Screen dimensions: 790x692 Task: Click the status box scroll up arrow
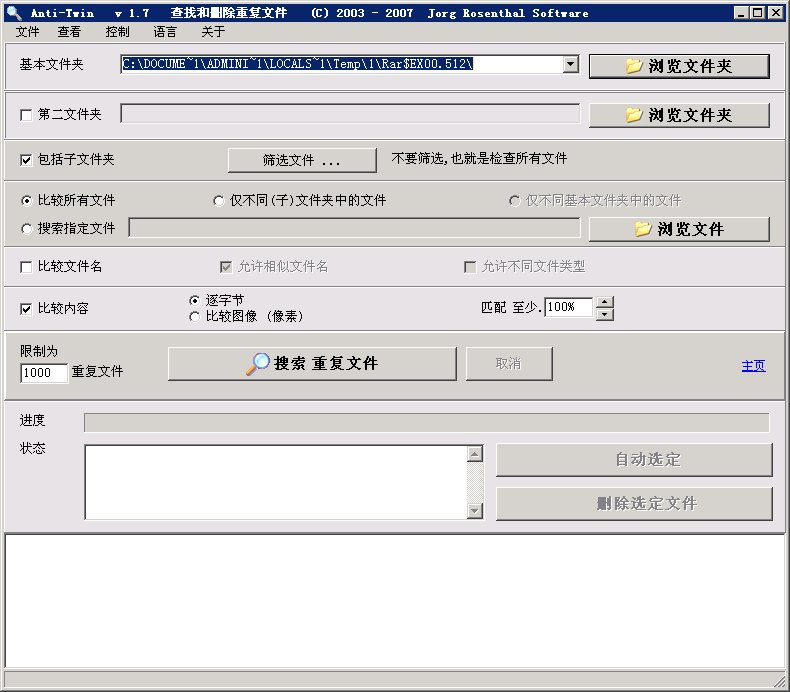[475, 454]
